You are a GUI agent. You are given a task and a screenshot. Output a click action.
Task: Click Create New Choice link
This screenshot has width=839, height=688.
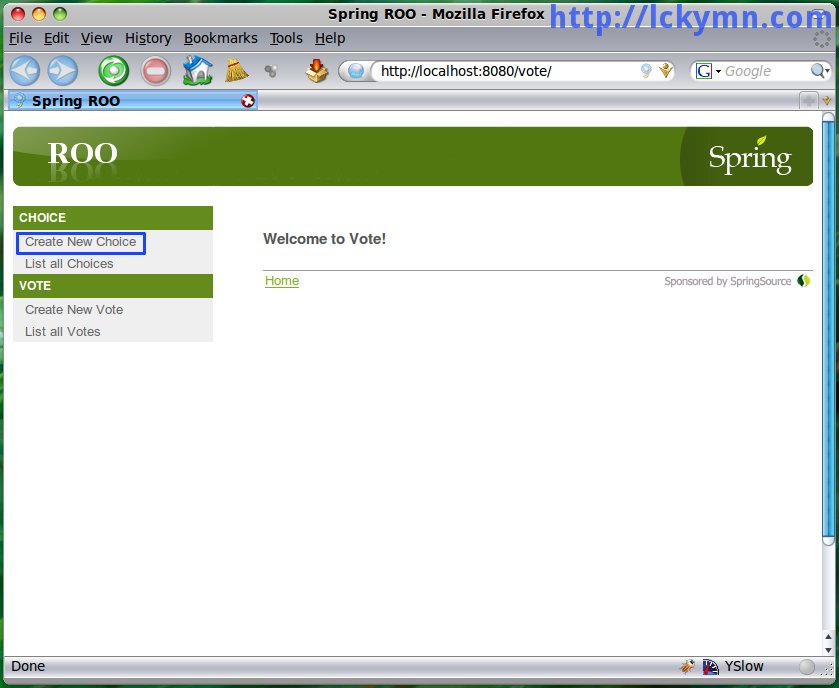pos(80,242)
